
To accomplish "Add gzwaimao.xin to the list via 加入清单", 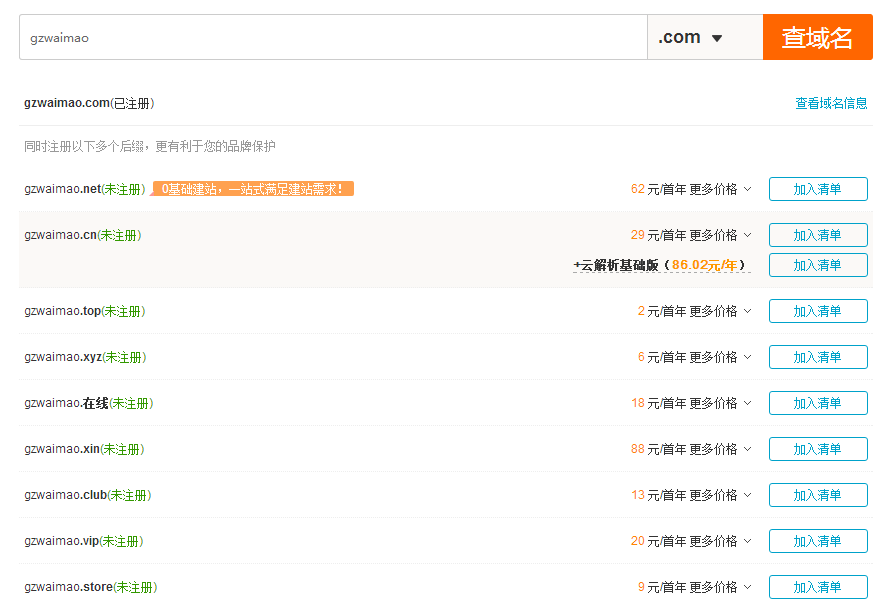I will [x=817, y=449].
